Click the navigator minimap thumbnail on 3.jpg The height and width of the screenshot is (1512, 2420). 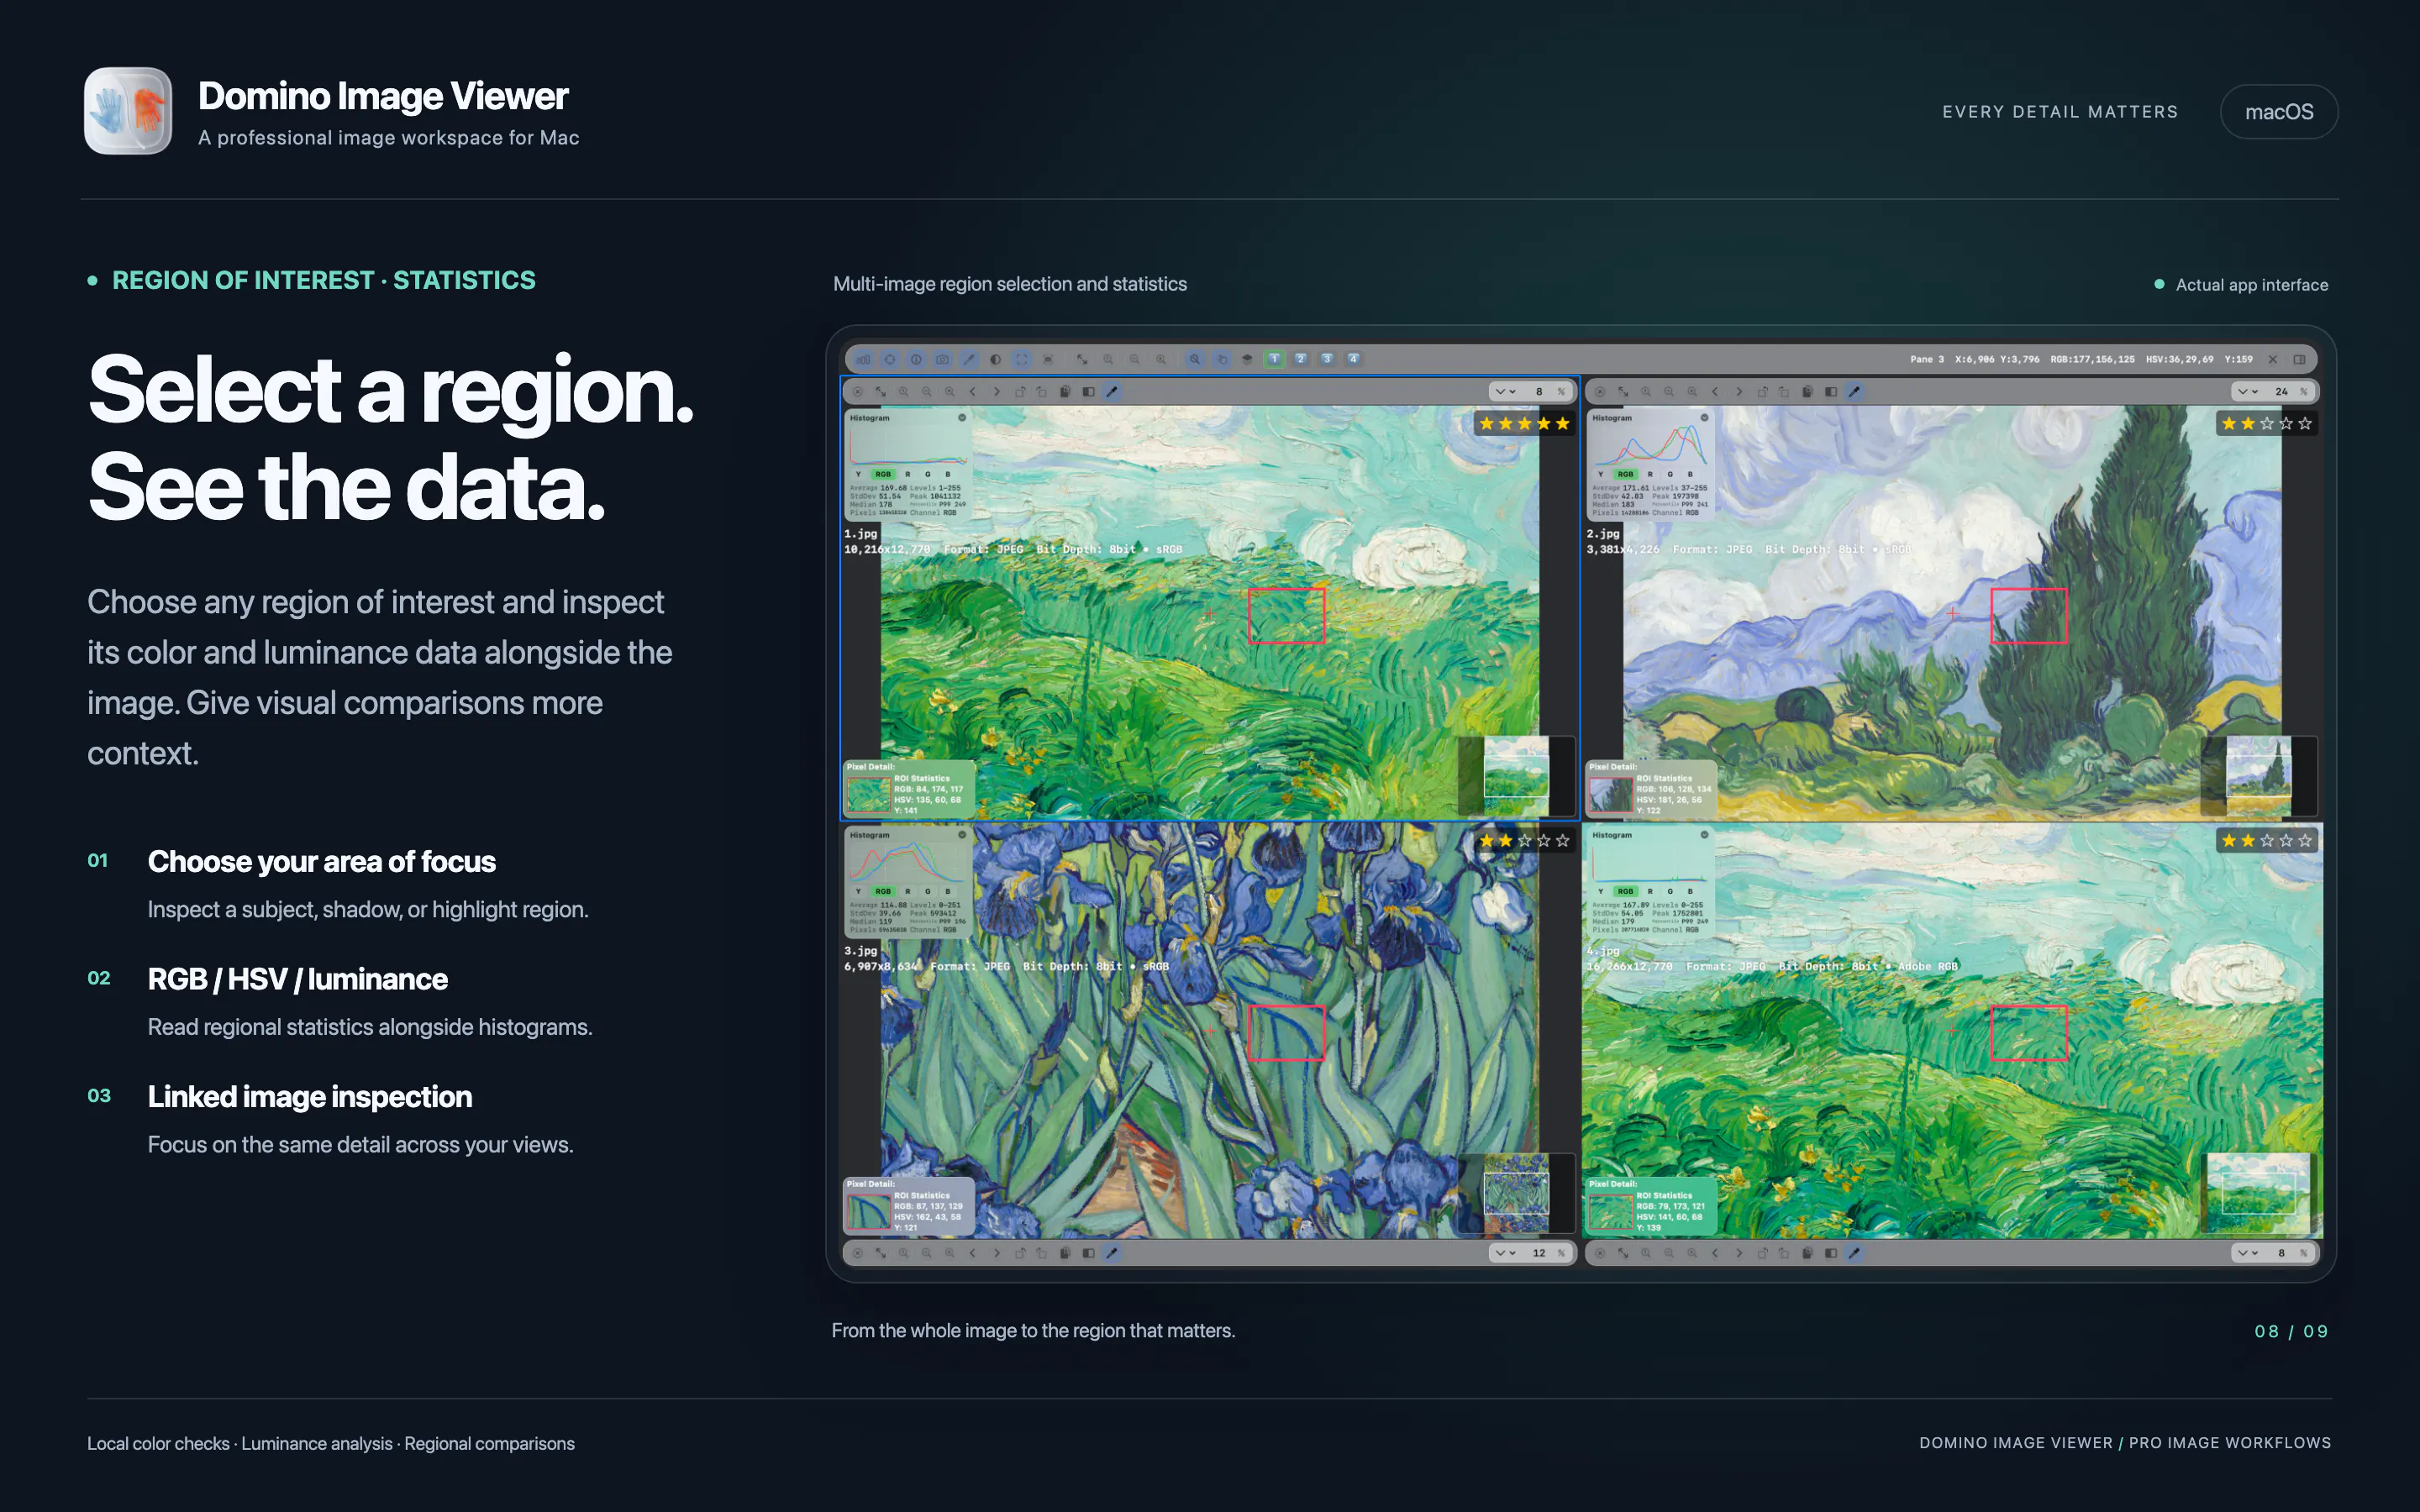coord(1516,1193)
